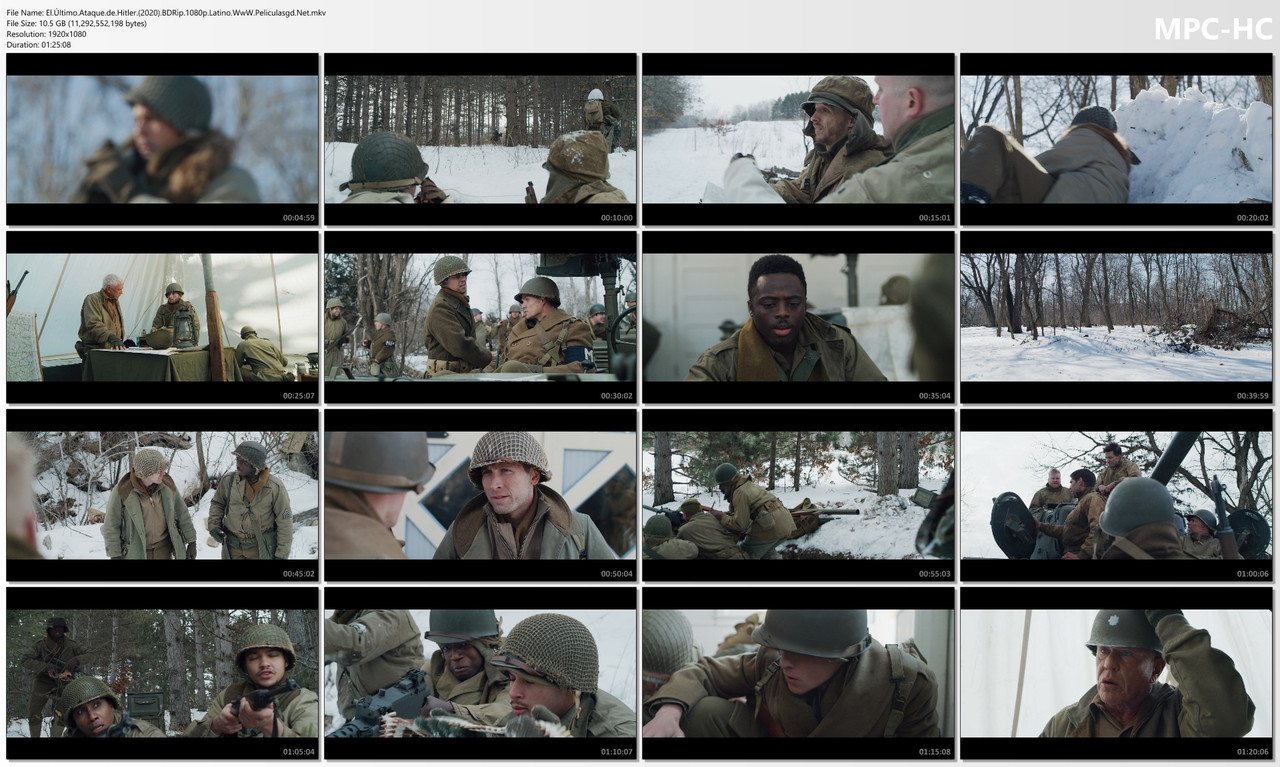Screen dimensions: 1280x767
Task: Select the thumbnail at 00:30:02
Action: pyautogui.click(x=480, y=317)
